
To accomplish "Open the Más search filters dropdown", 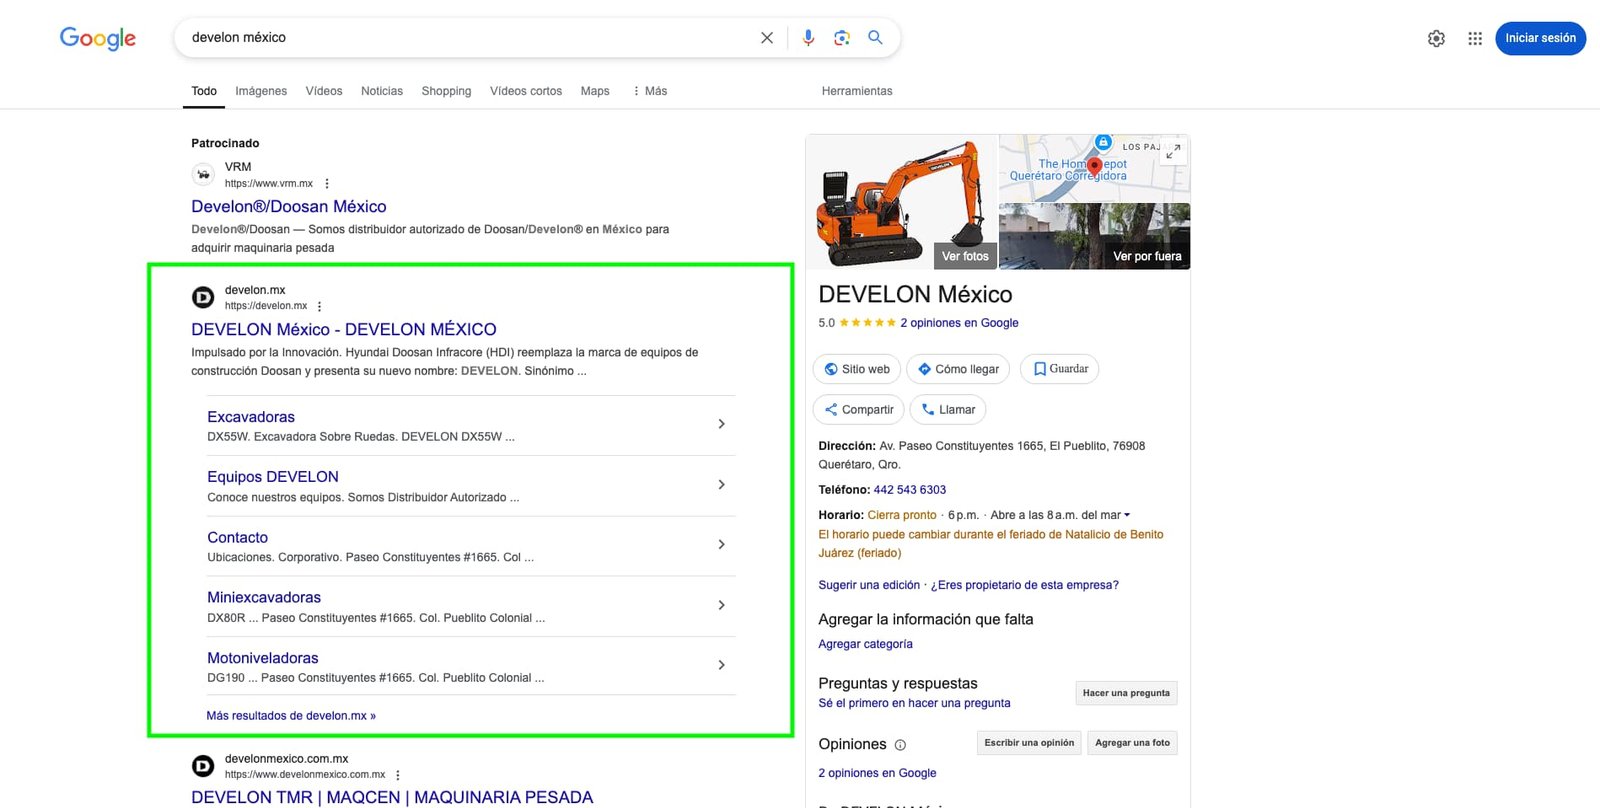I will [x=650, y=91].
